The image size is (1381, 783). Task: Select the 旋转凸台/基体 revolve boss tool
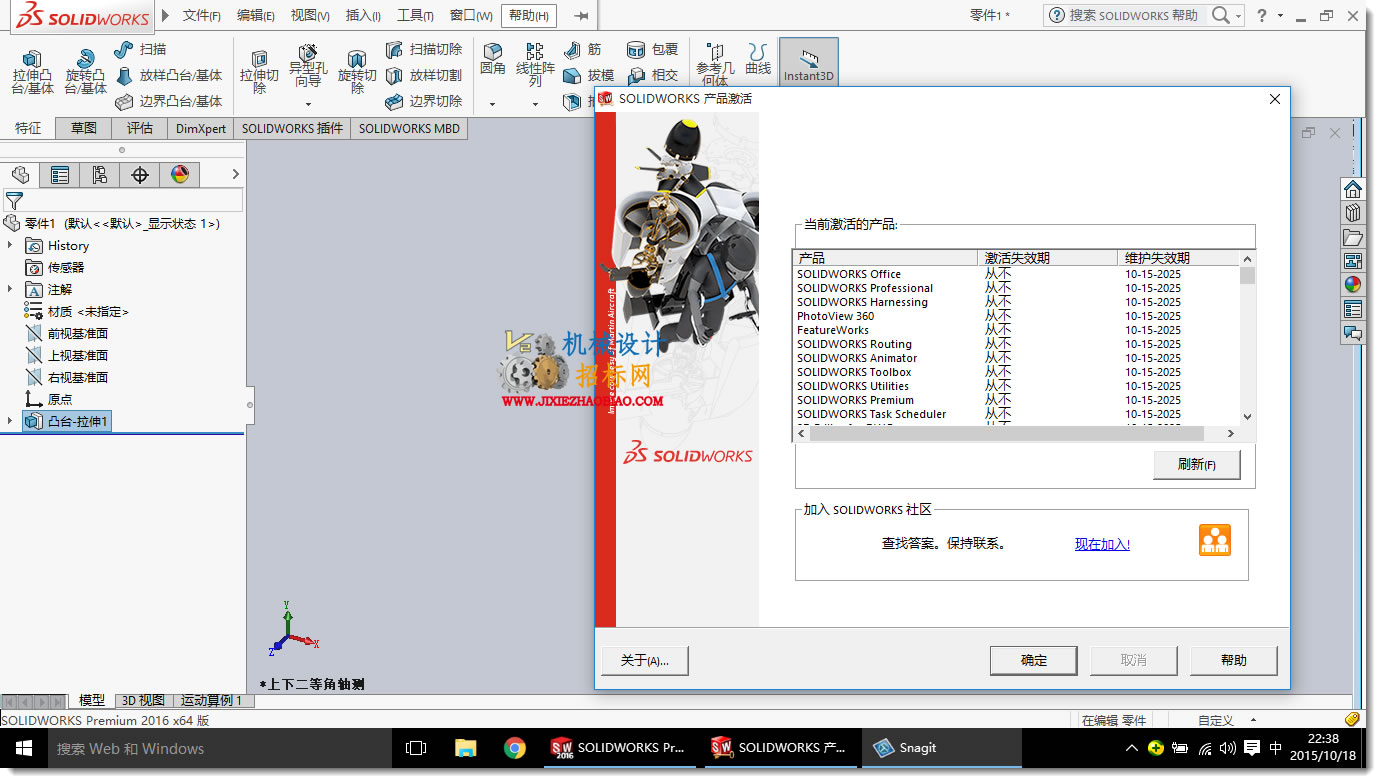click(86, 72)
